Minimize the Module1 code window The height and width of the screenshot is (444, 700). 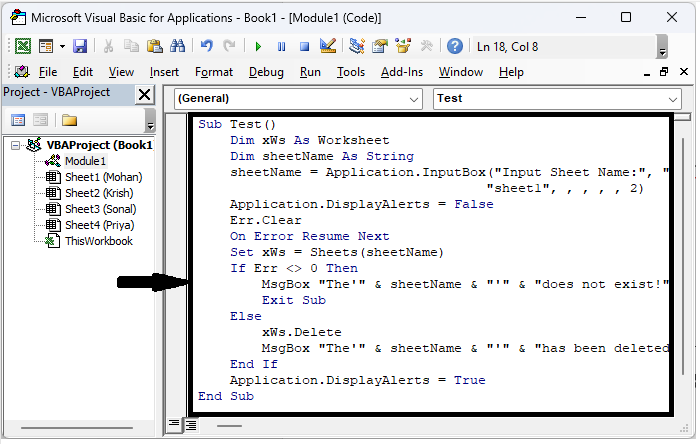click(x=647, y=72)
